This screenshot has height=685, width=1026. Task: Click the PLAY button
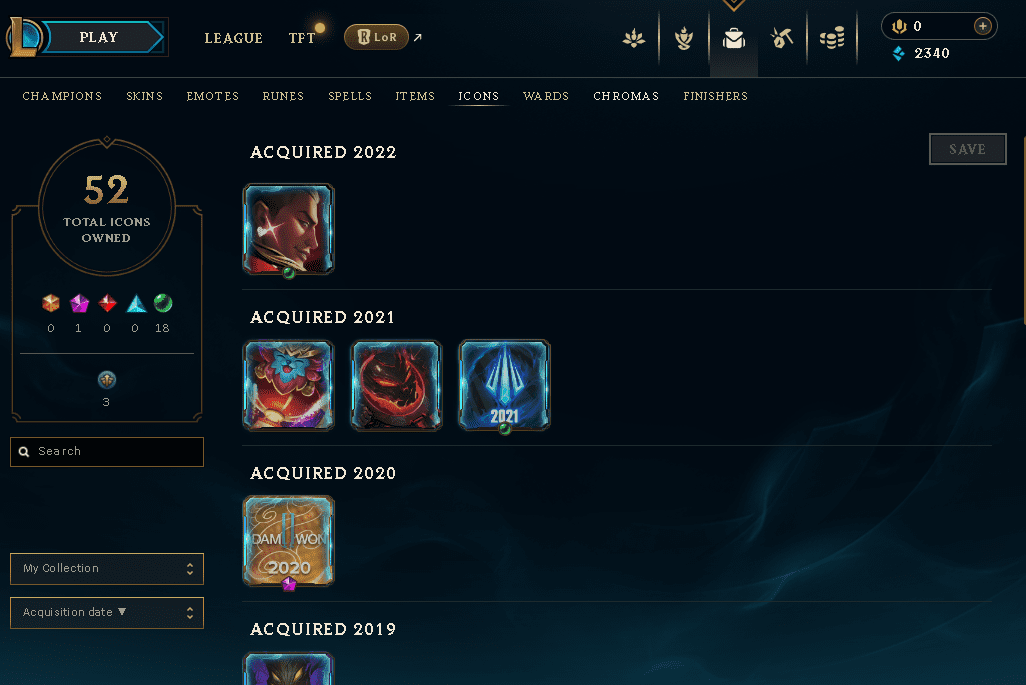point(99,37)
